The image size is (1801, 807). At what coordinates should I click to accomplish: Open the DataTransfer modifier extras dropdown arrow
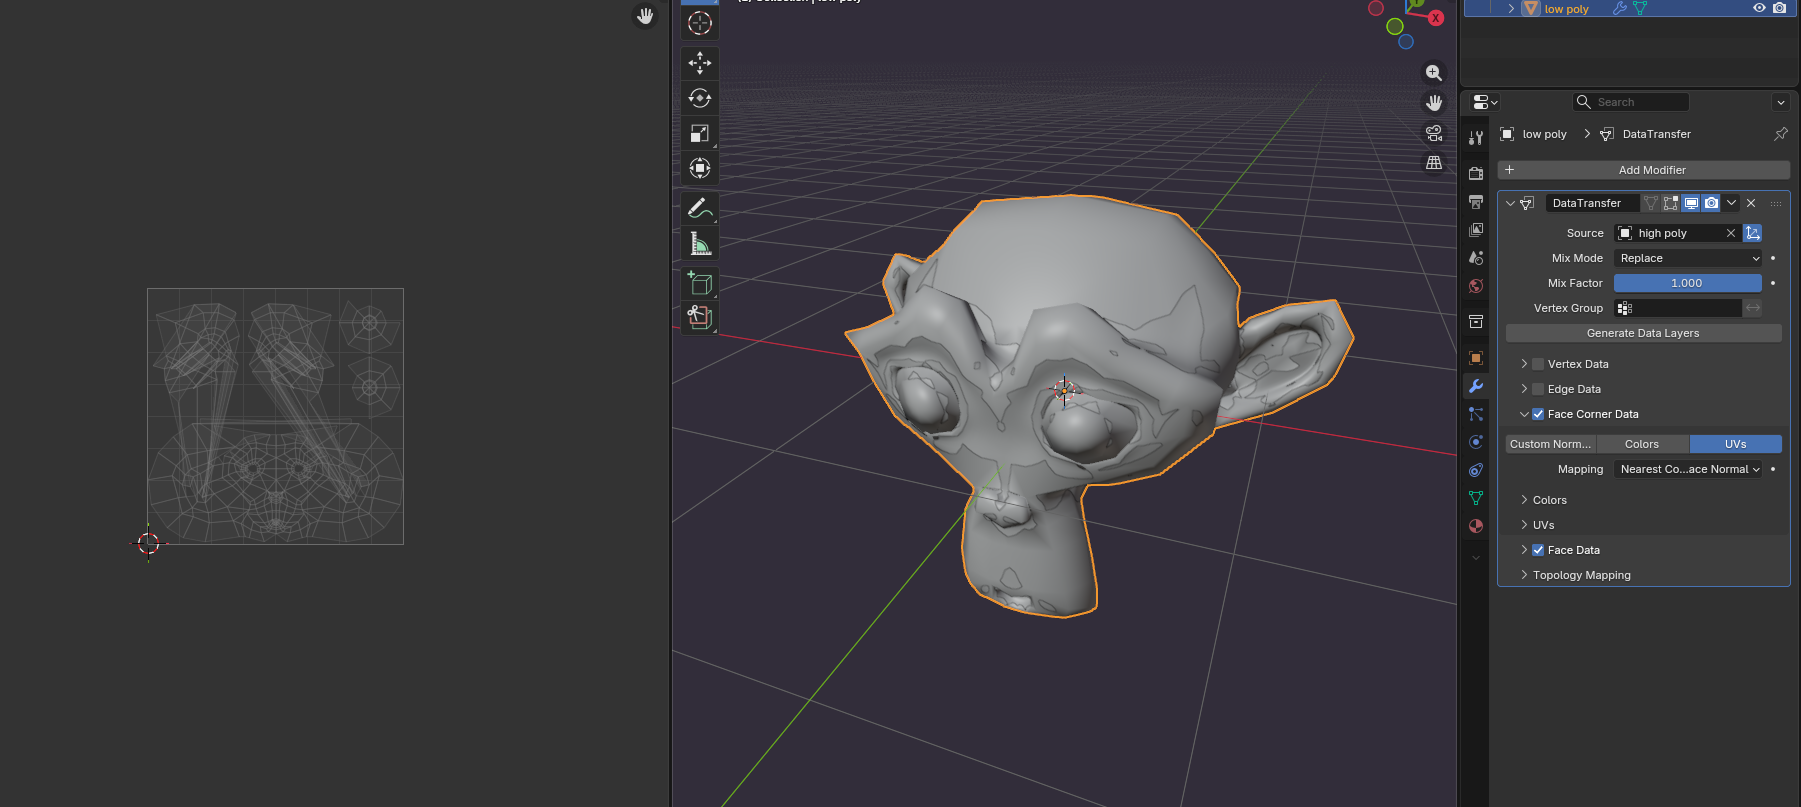pos(1731,203)
